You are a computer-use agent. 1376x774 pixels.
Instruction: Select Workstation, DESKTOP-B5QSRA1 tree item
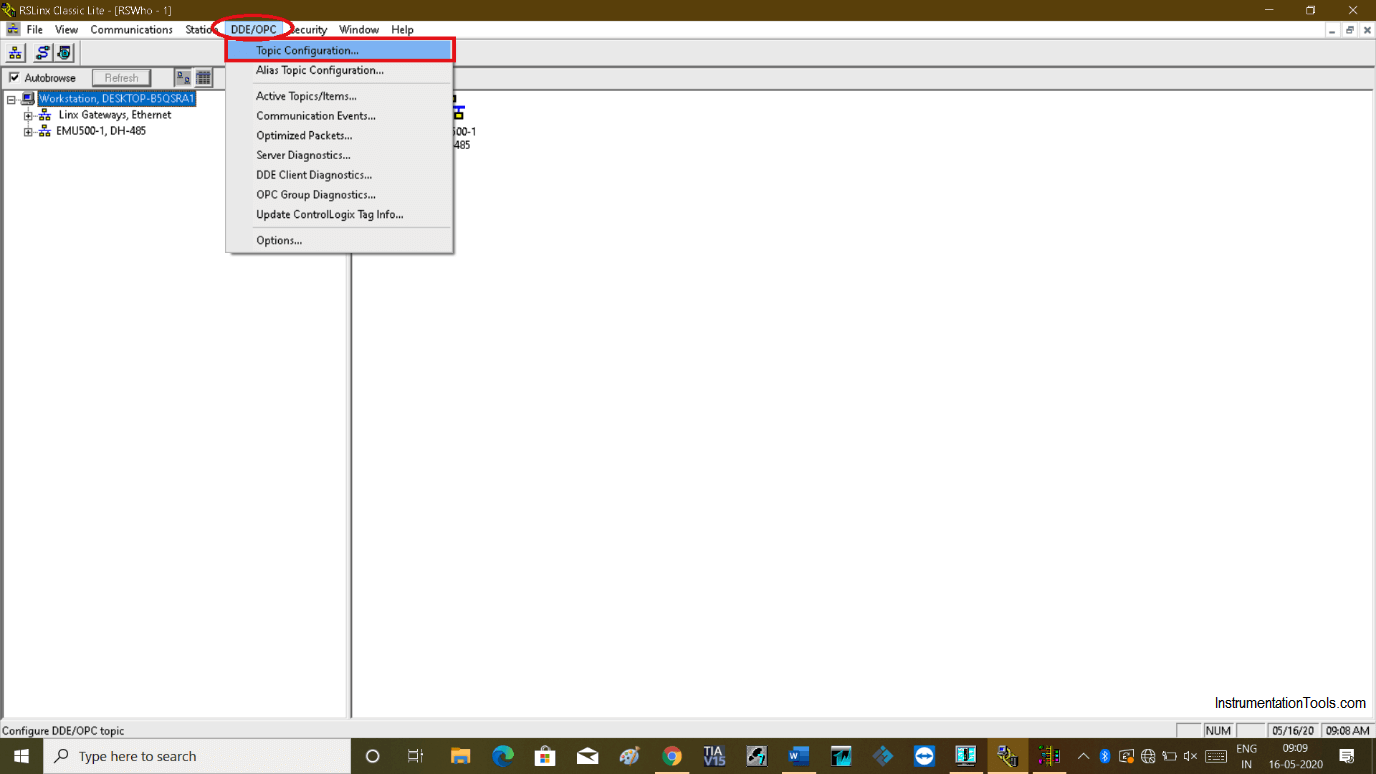[117, 99]
